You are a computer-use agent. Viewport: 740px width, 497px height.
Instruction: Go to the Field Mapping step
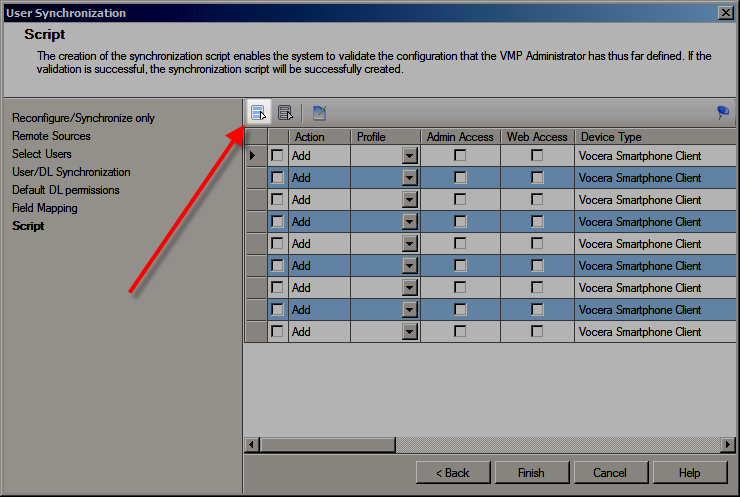45,208
